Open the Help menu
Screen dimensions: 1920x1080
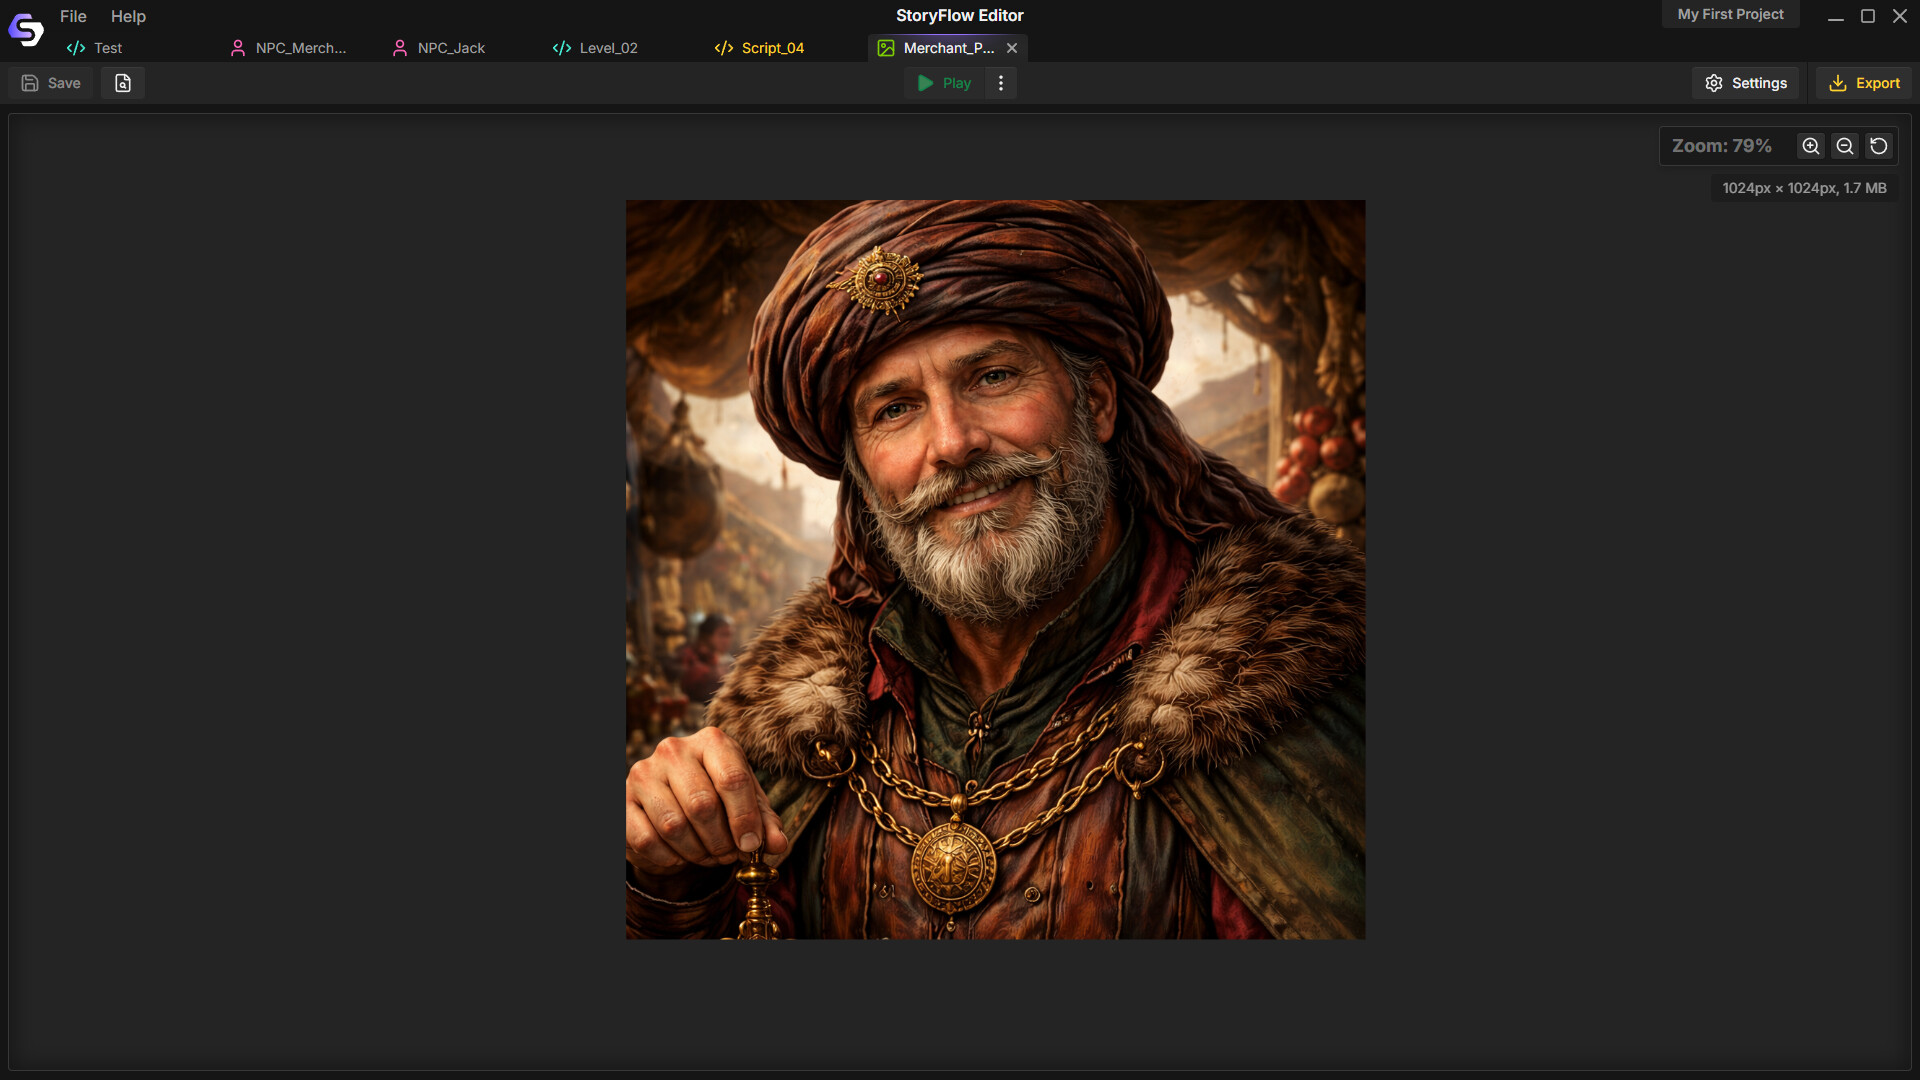(x=128, y=16)
